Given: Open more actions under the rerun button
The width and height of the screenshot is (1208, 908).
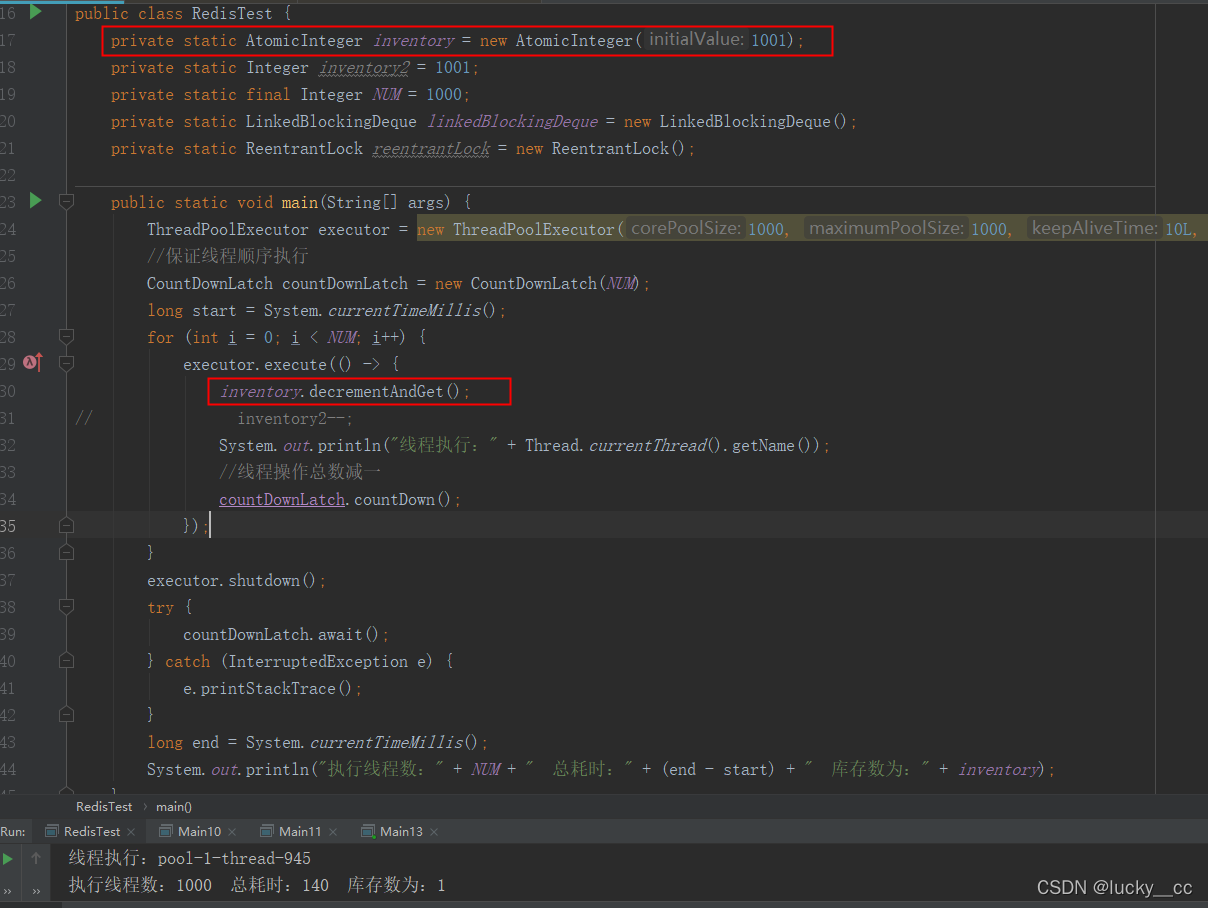Looking at the screenshot, I should 8,890.
